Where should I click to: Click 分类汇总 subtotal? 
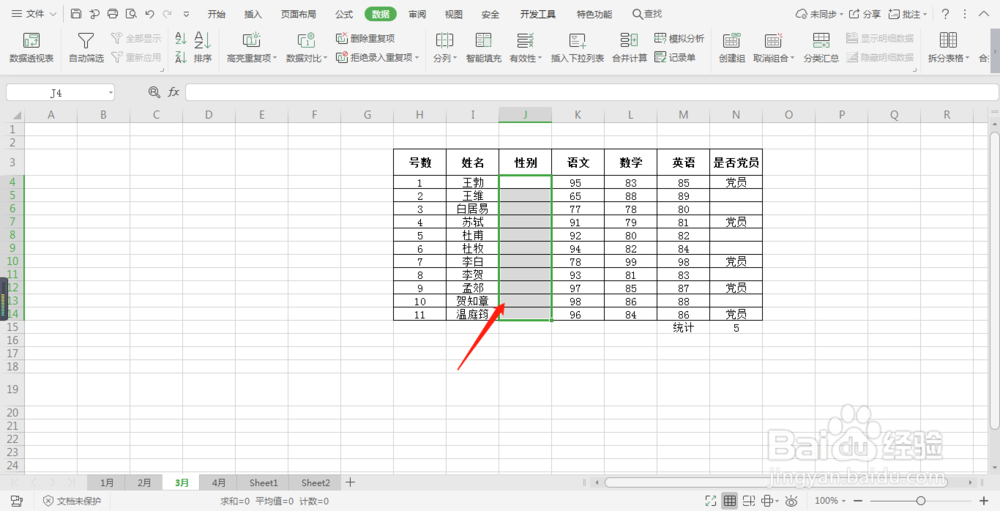tap(821, 48)
